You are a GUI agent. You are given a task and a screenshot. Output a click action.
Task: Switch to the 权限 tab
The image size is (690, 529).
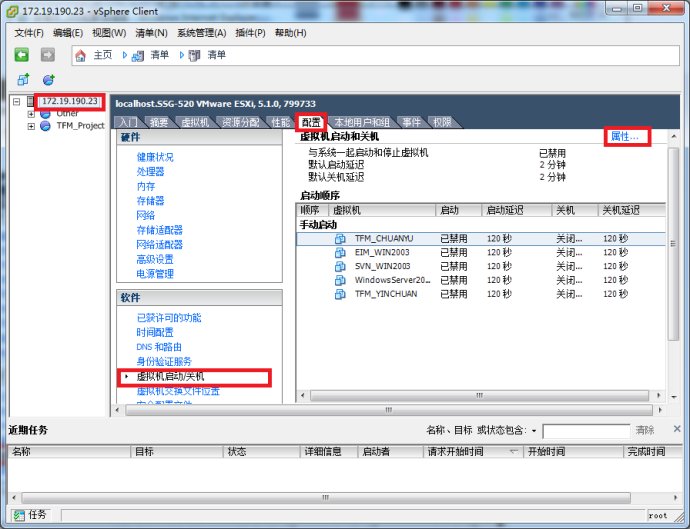[442, 122]
